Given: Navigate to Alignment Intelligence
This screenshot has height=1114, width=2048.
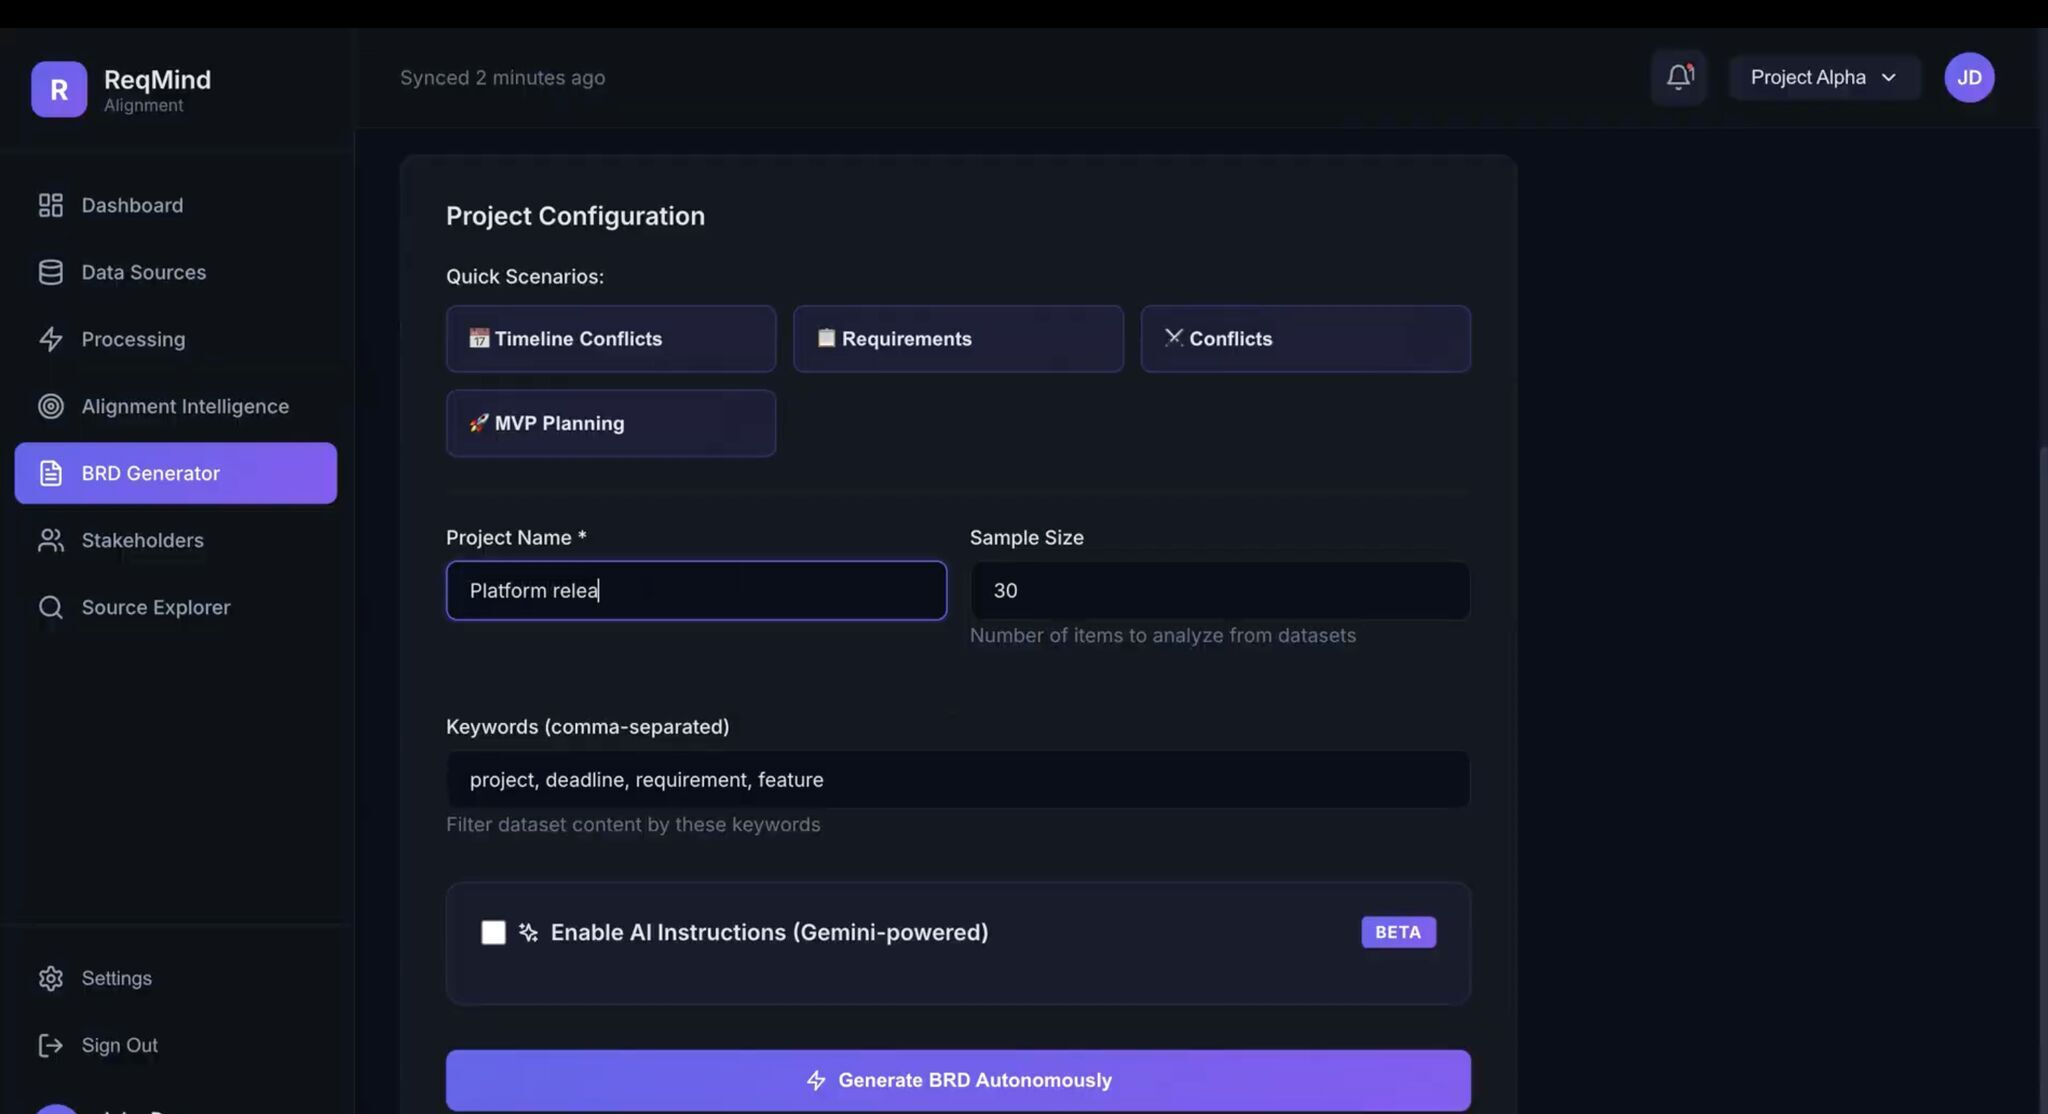Looking at the screenshot, I should 175,406.
